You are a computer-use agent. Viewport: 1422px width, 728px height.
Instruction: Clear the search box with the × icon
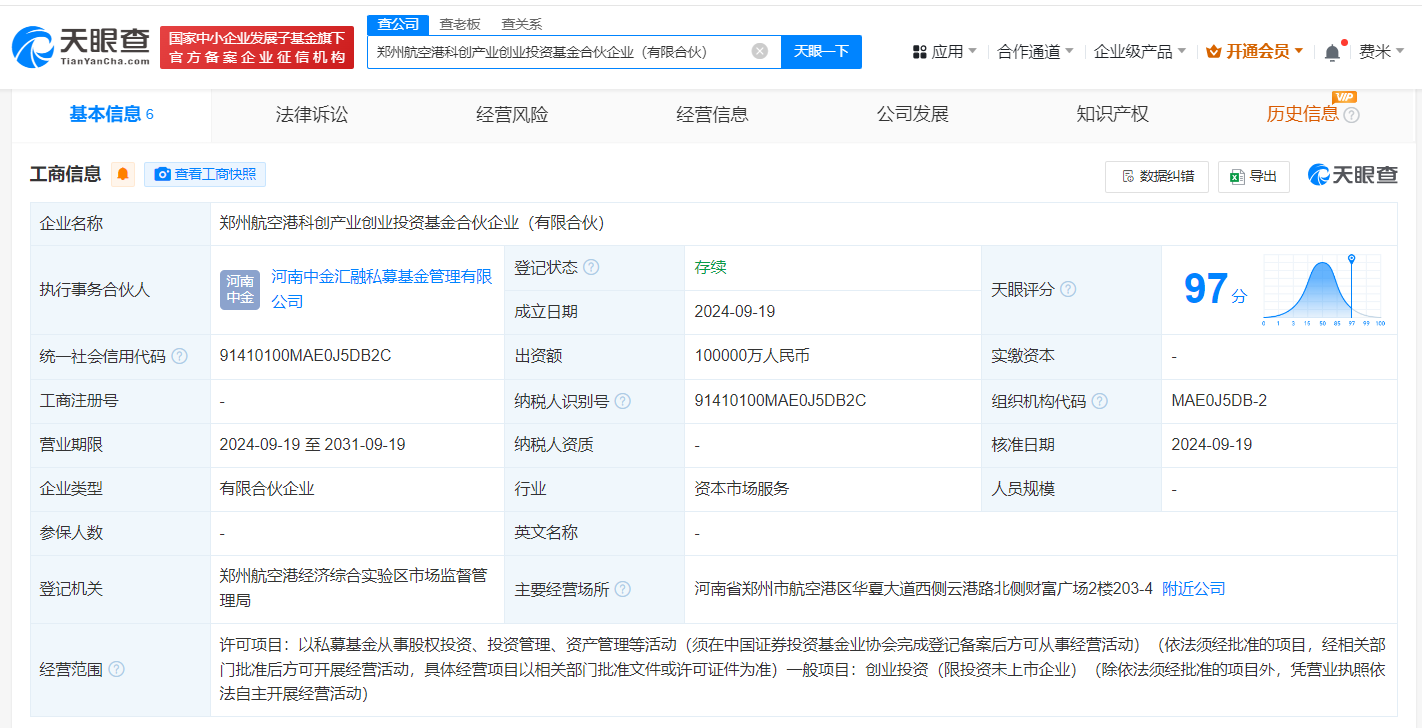(757, 51)
